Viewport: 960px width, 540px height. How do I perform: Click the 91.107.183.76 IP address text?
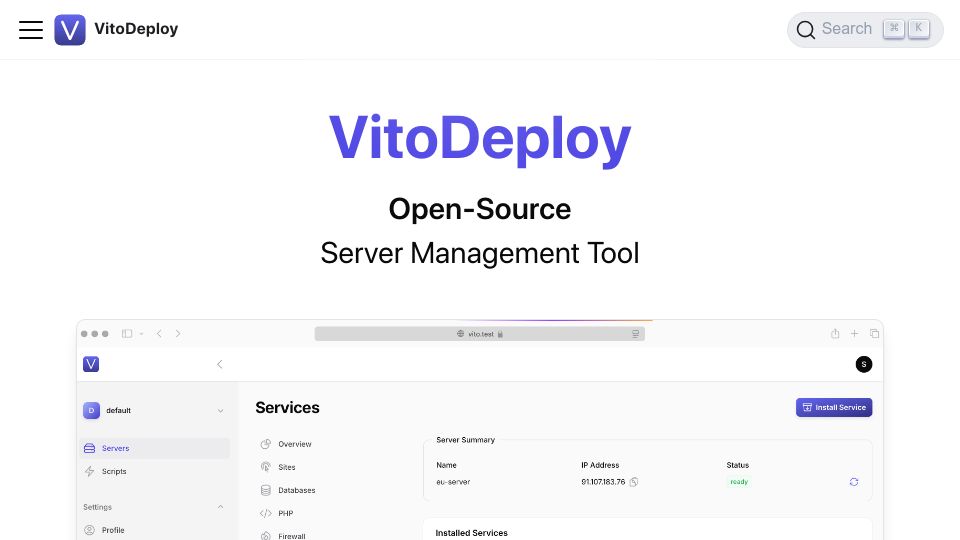603,482
